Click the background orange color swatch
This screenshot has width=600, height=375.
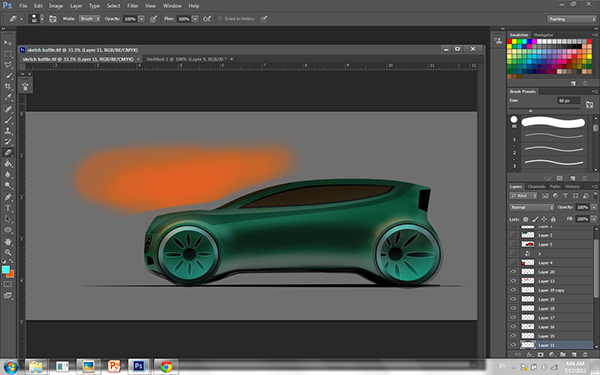[11, 274]
